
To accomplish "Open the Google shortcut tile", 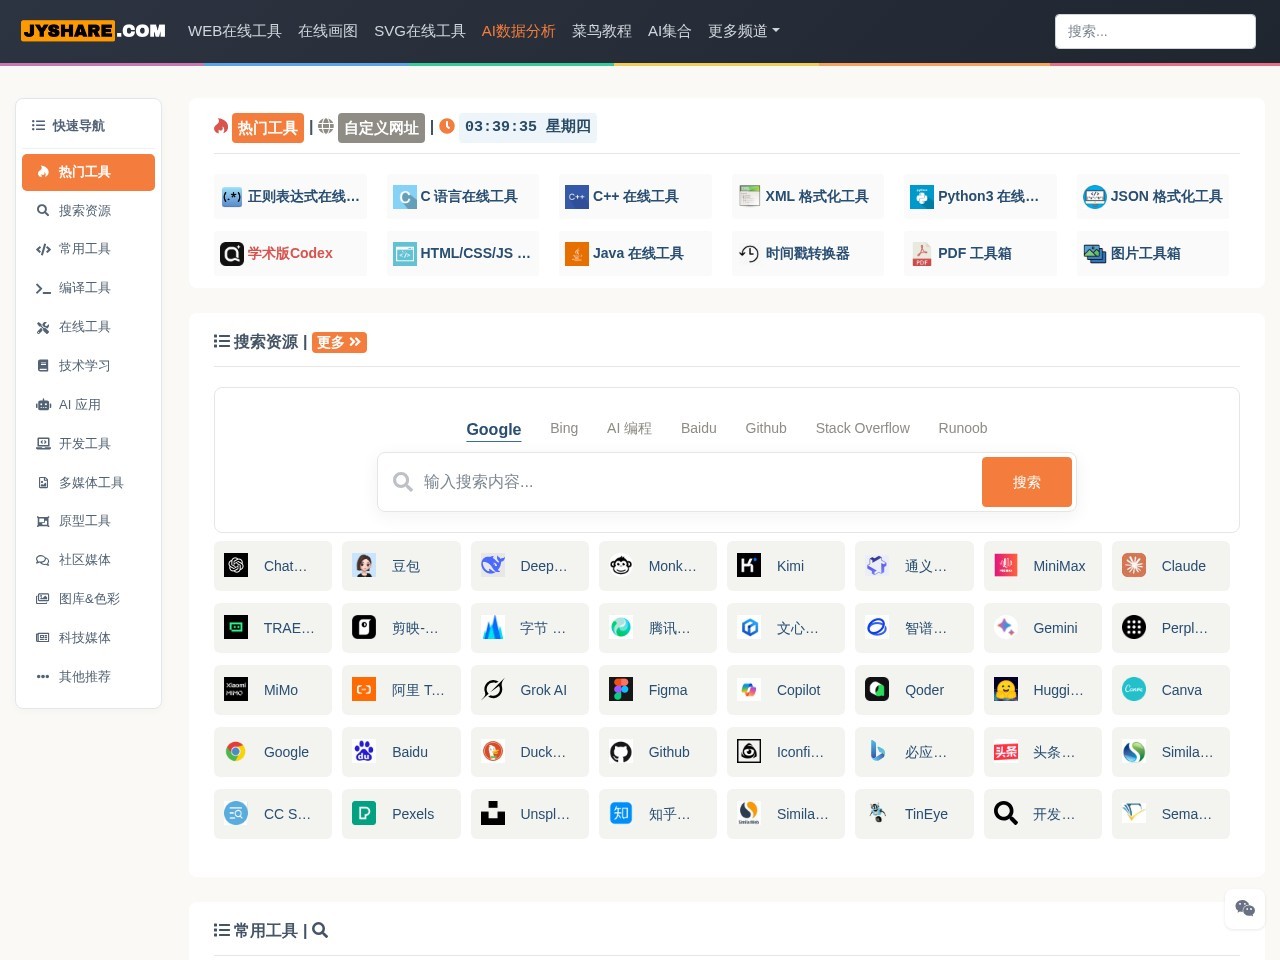I will click(x=273, y=752).
